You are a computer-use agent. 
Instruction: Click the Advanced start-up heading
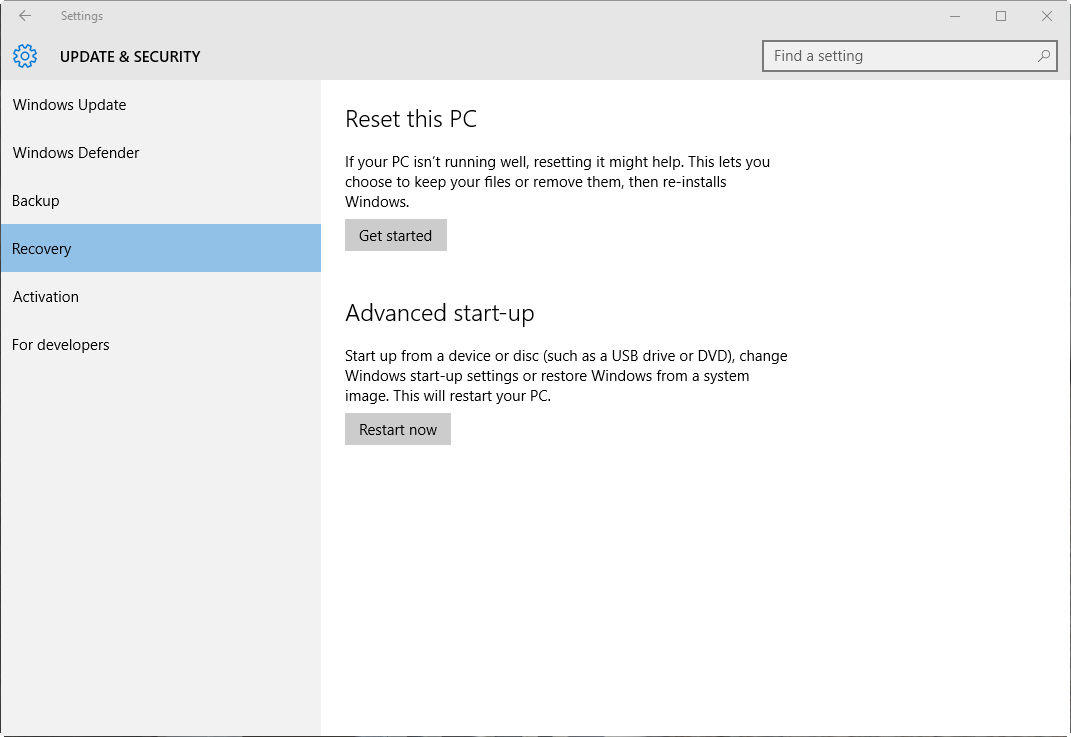[x=439, y=313]
